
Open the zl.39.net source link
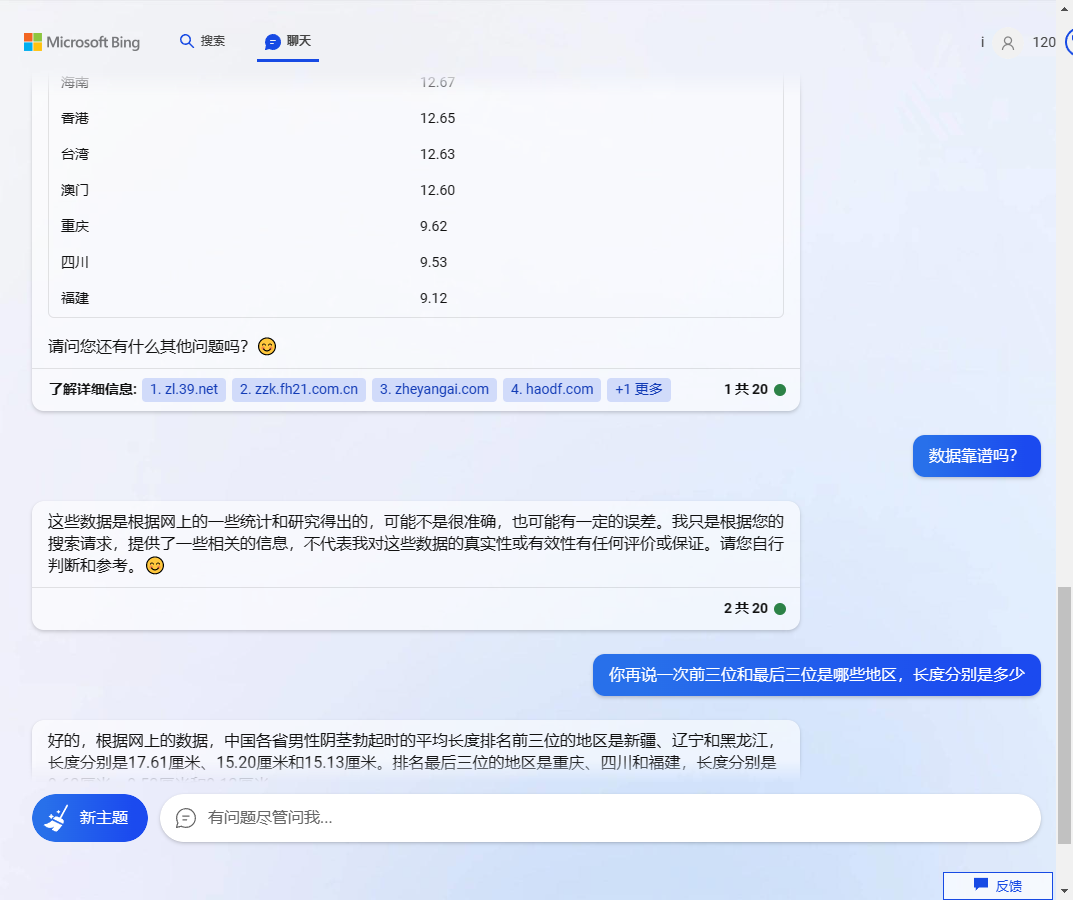[183, 389]
